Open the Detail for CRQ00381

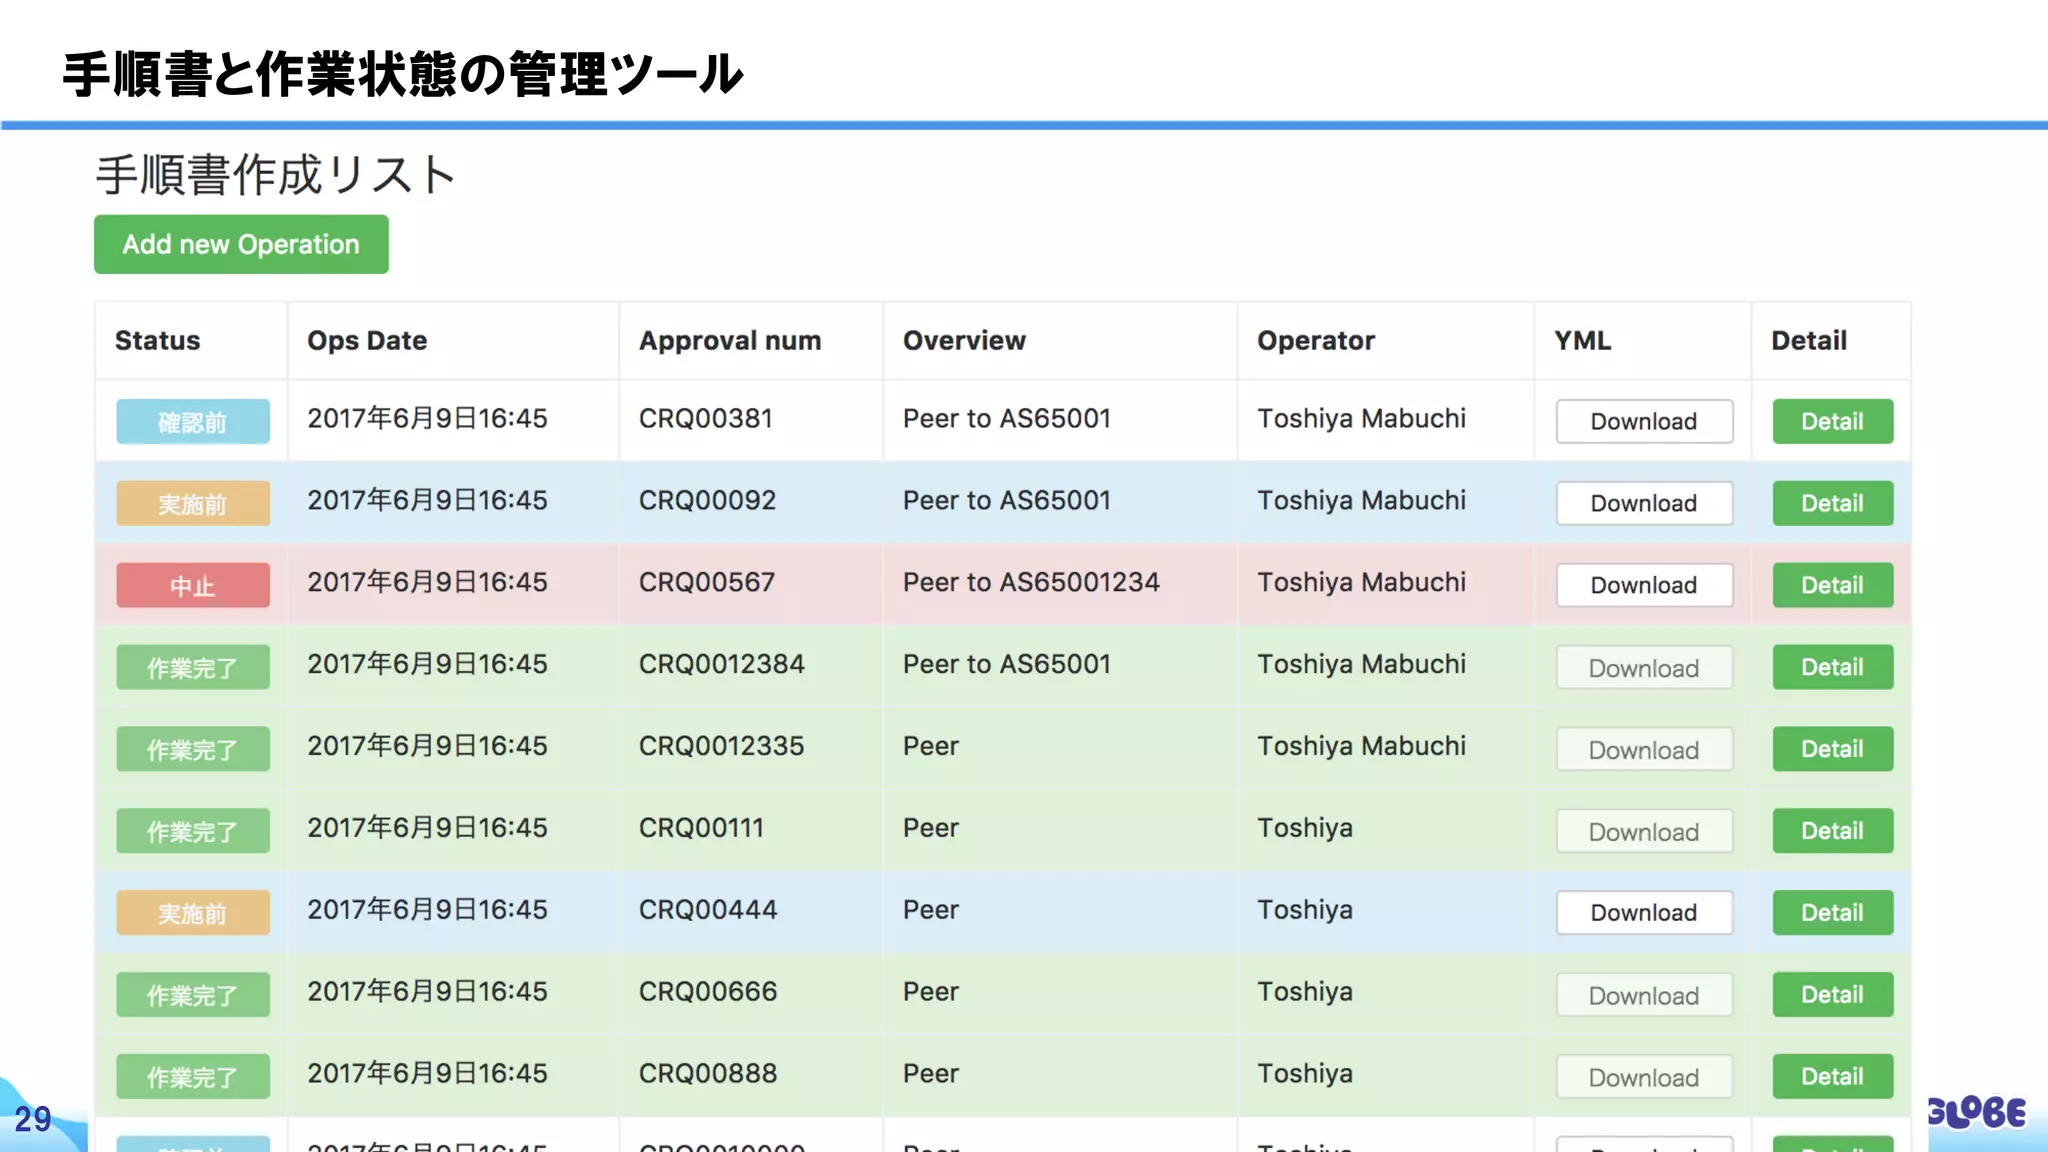(x=1832, y=421)
